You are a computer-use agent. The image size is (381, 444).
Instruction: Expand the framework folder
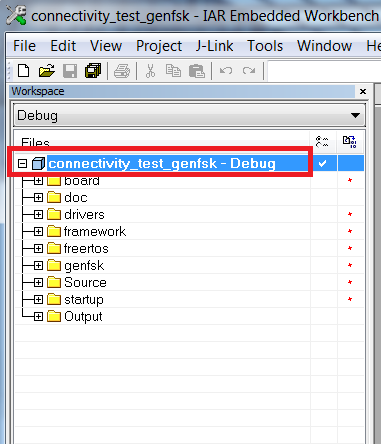[x=38, y=231]
